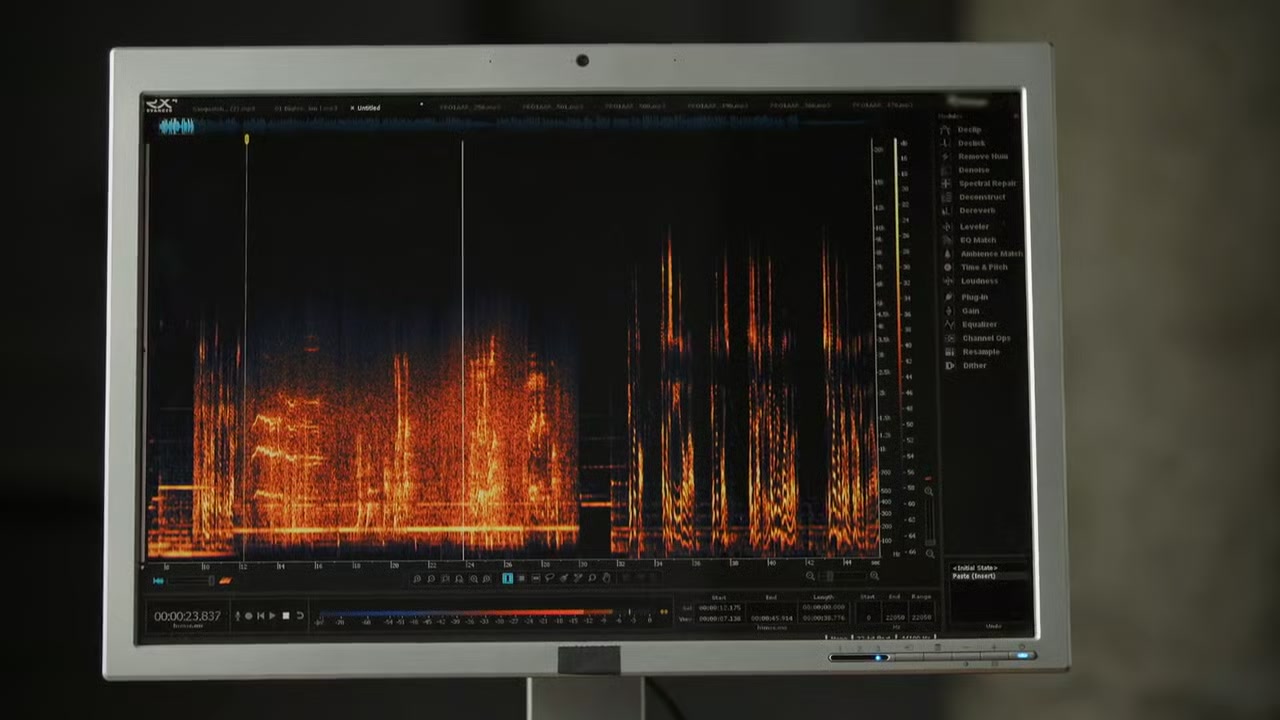Screen dimensions: 1280x720
Task: Open the Declip module
Action: tap(969, 130)
